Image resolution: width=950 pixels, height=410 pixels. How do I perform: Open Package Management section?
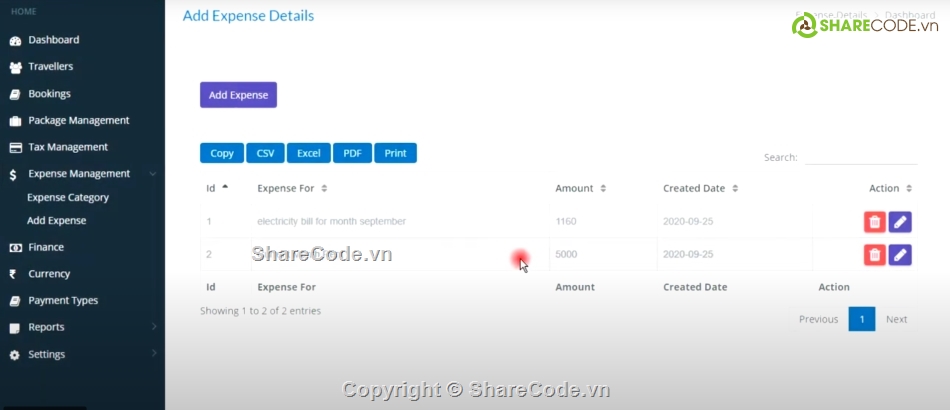[x=79, y=121]
